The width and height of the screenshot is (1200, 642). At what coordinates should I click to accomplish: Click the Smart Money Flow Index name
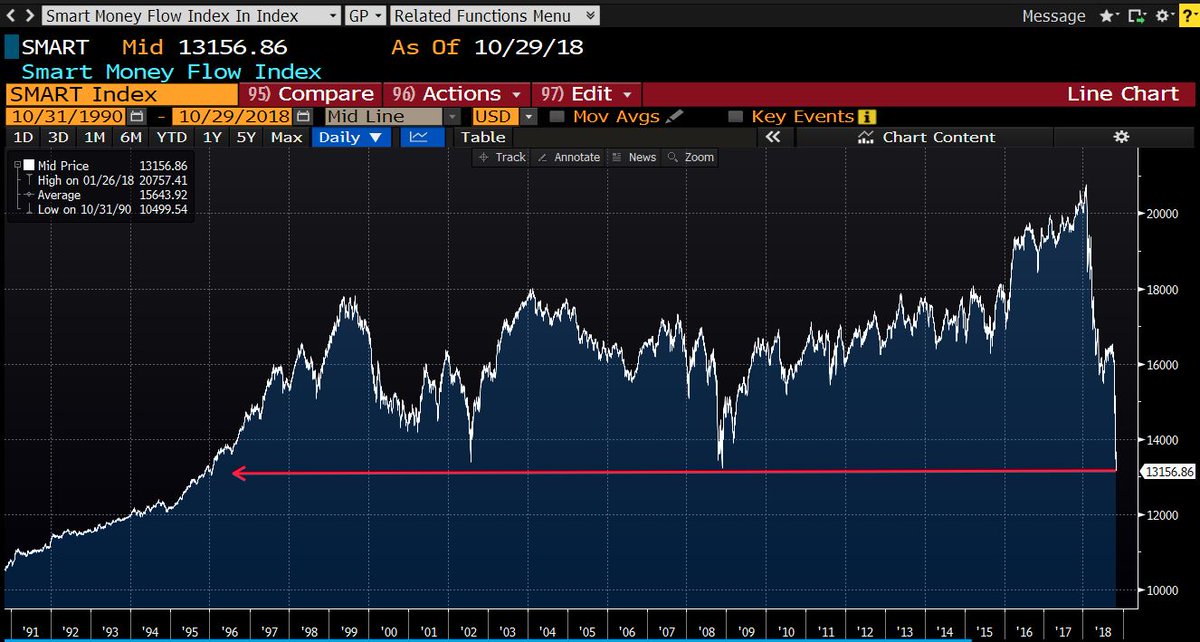tap(172, 72)
